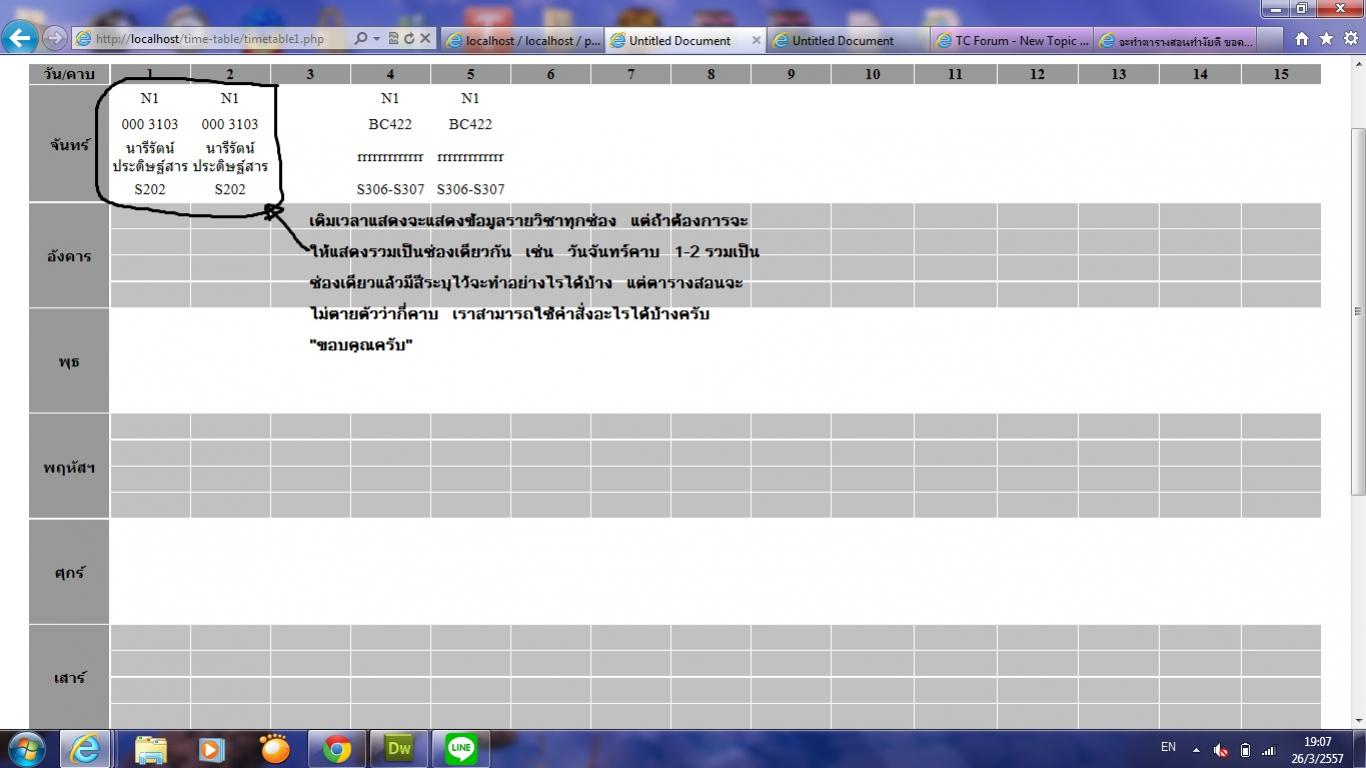Click the network signal tray icon
This screenshot has width=1366, height=768.
pyautogui.click(x=1269, y=750)
